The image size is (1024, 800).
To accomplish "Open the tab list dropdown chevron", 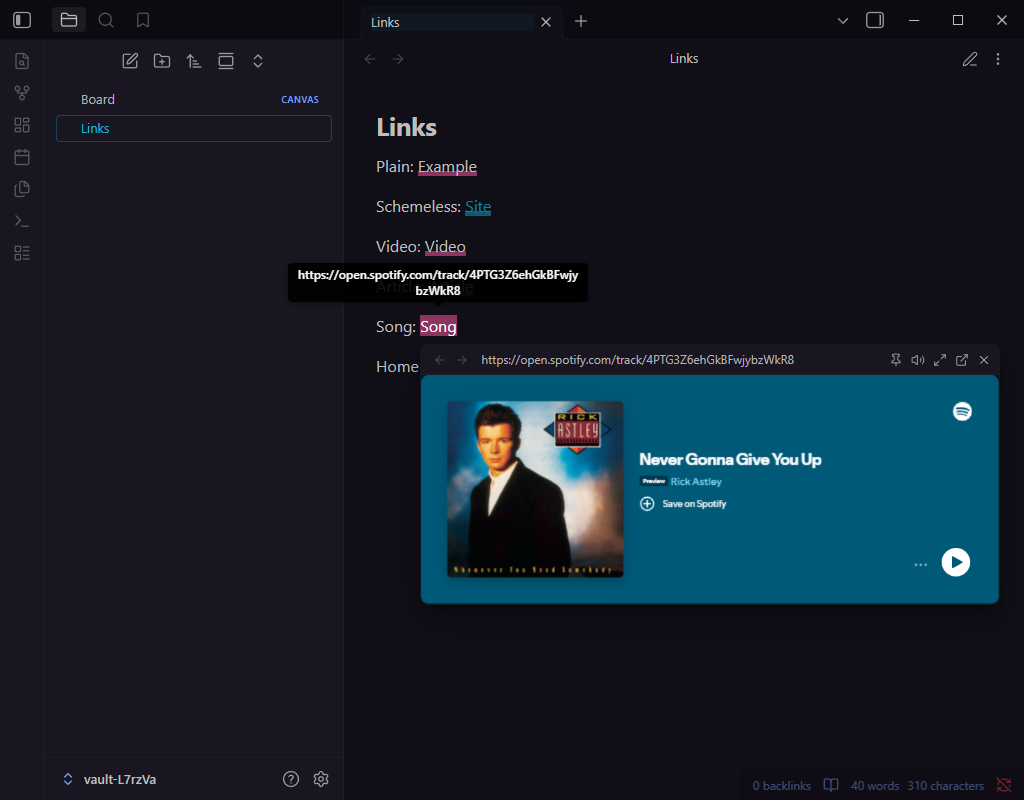I will [x=842, y=21].
